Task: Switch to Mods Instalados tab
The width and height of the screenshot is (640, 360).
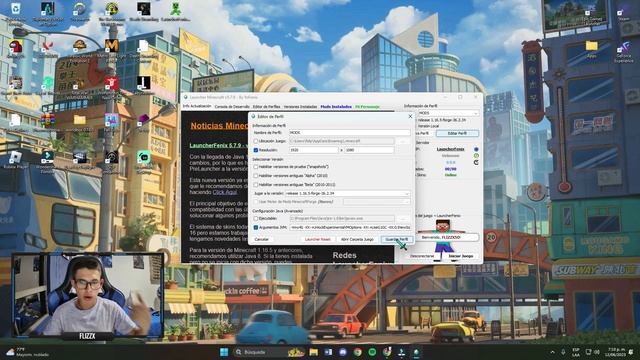Action: pos(336,107)
